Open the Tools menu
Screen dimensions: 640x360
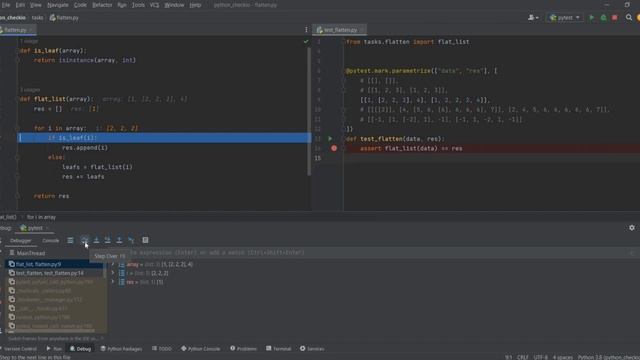coord(138,5)
